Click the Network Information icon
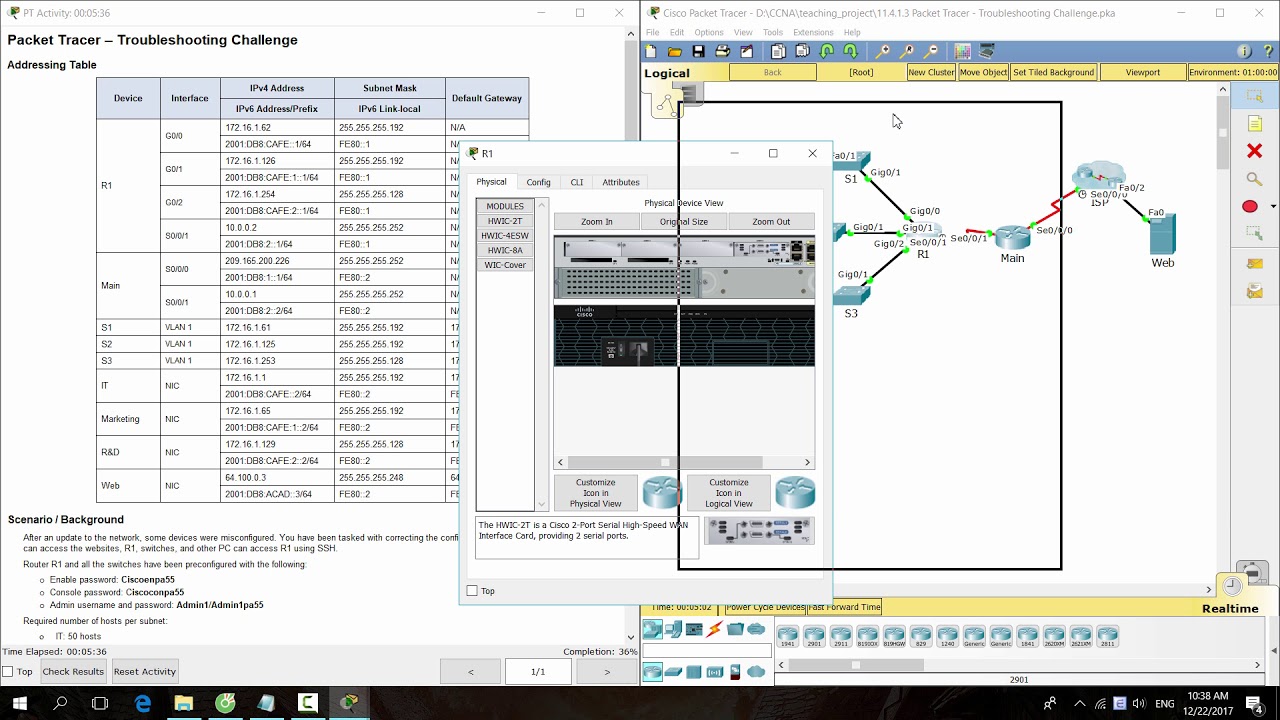1280x720 pixels. [x=1244, y=51]
